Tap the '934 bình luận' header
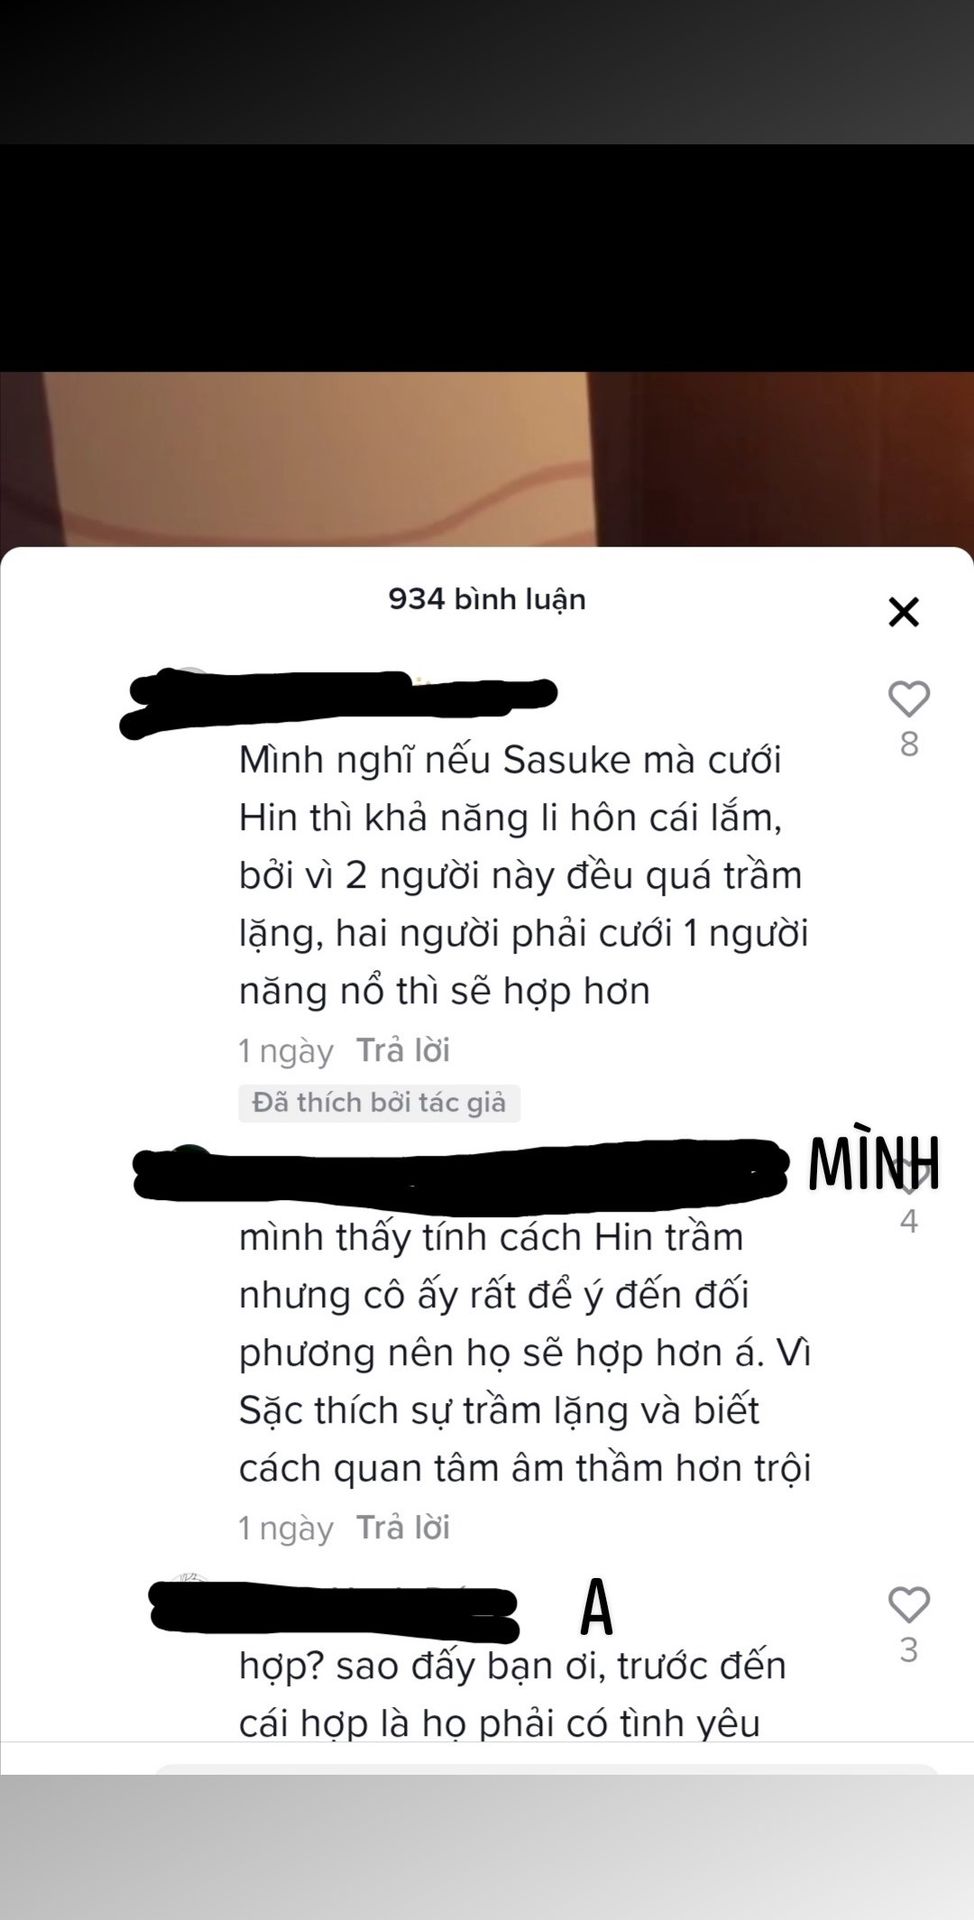Image resolution: width=974 pixels, height=1920 pixels. 487,599
